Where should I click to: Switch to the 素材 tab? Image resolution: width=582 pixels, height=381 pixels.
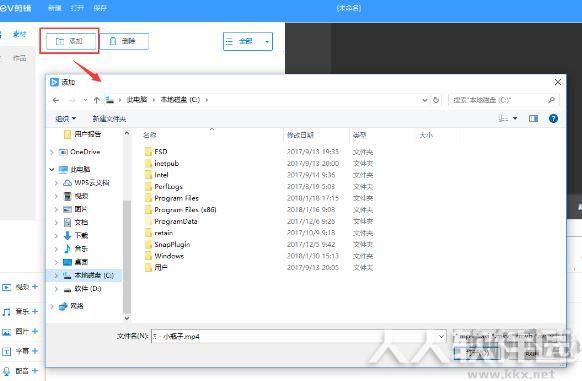pyautogui.click(x=19, y=34)
